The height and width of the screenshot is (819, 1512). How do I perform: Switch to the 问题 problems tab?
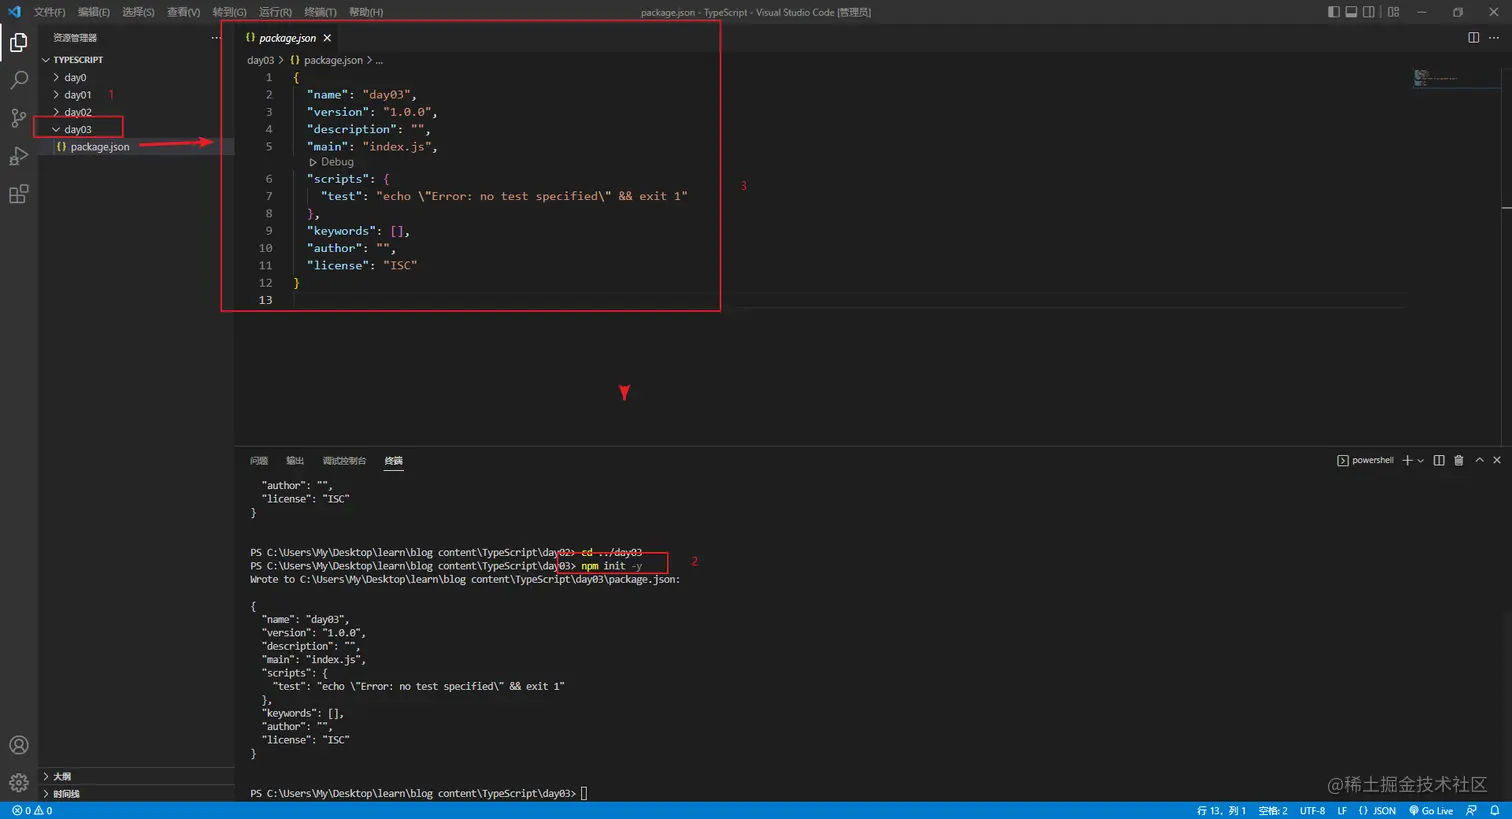point(259,461)
